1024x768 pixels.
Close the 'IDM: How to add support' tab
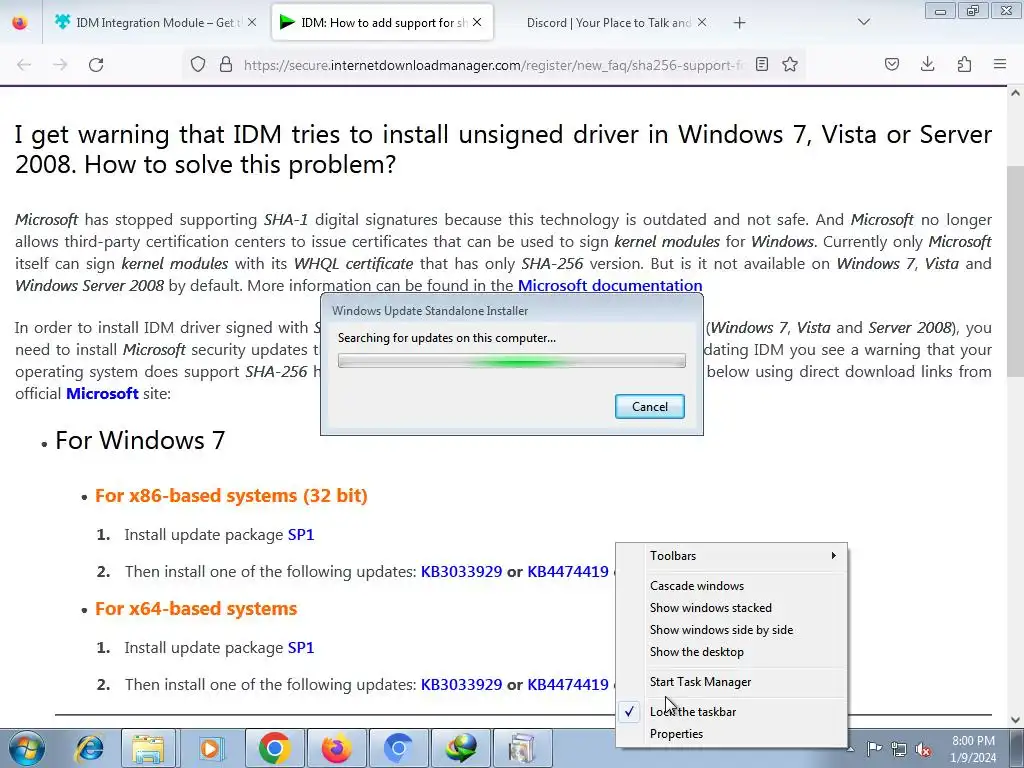click(x=477, y=22)
